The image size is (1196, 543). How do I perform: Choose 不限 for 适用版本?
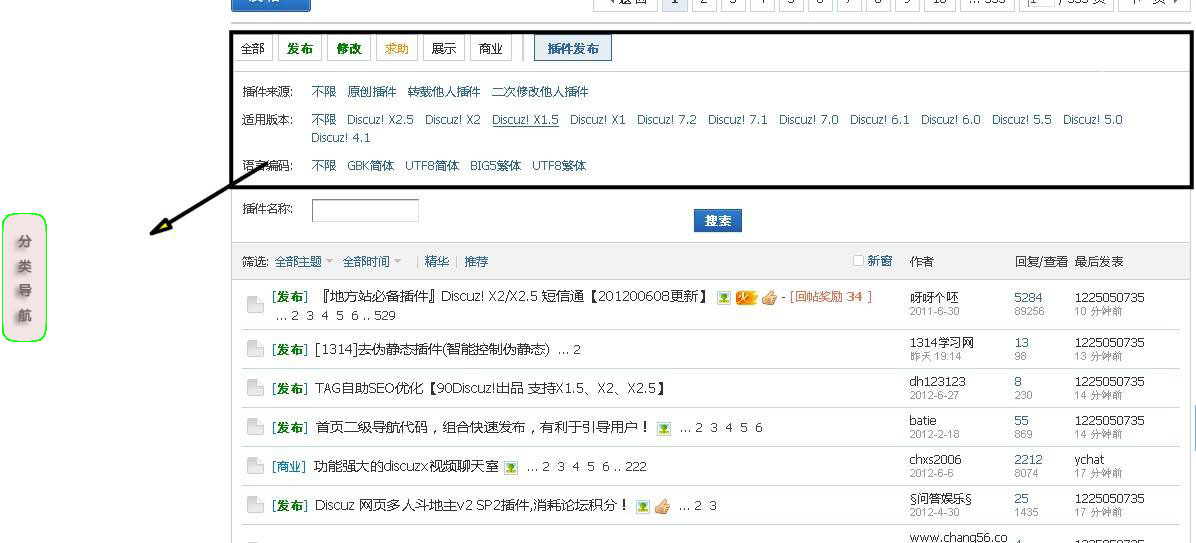pos(323,120)
